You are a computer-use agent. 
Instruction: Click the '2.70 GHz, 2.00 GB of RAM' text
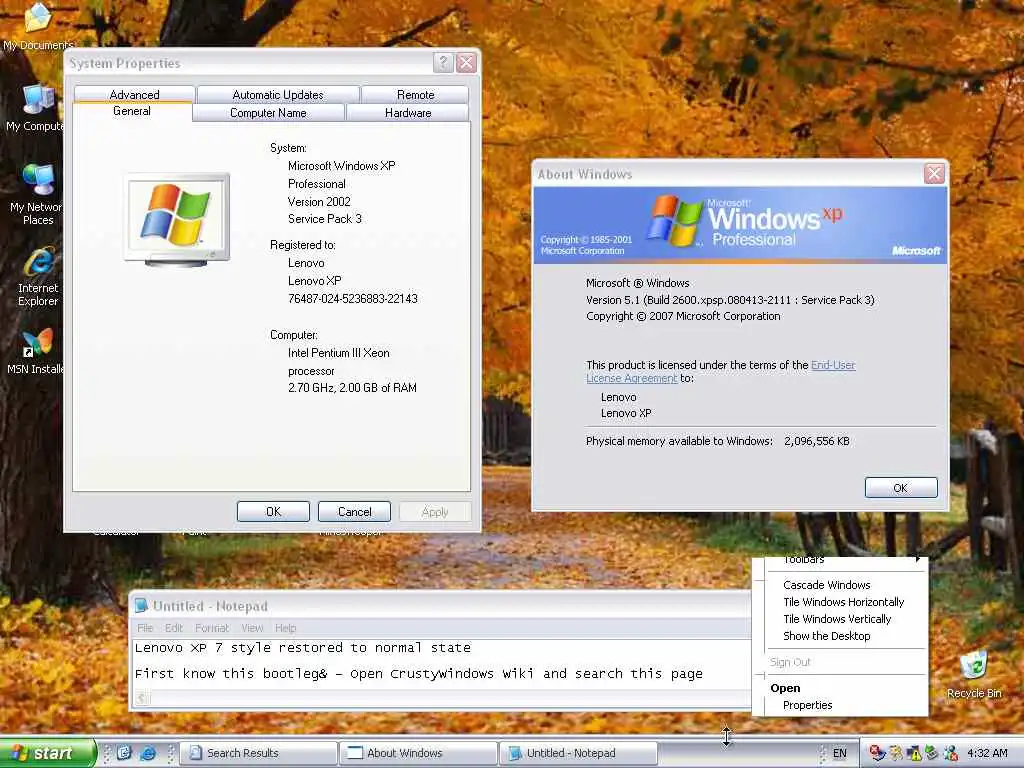352,387
